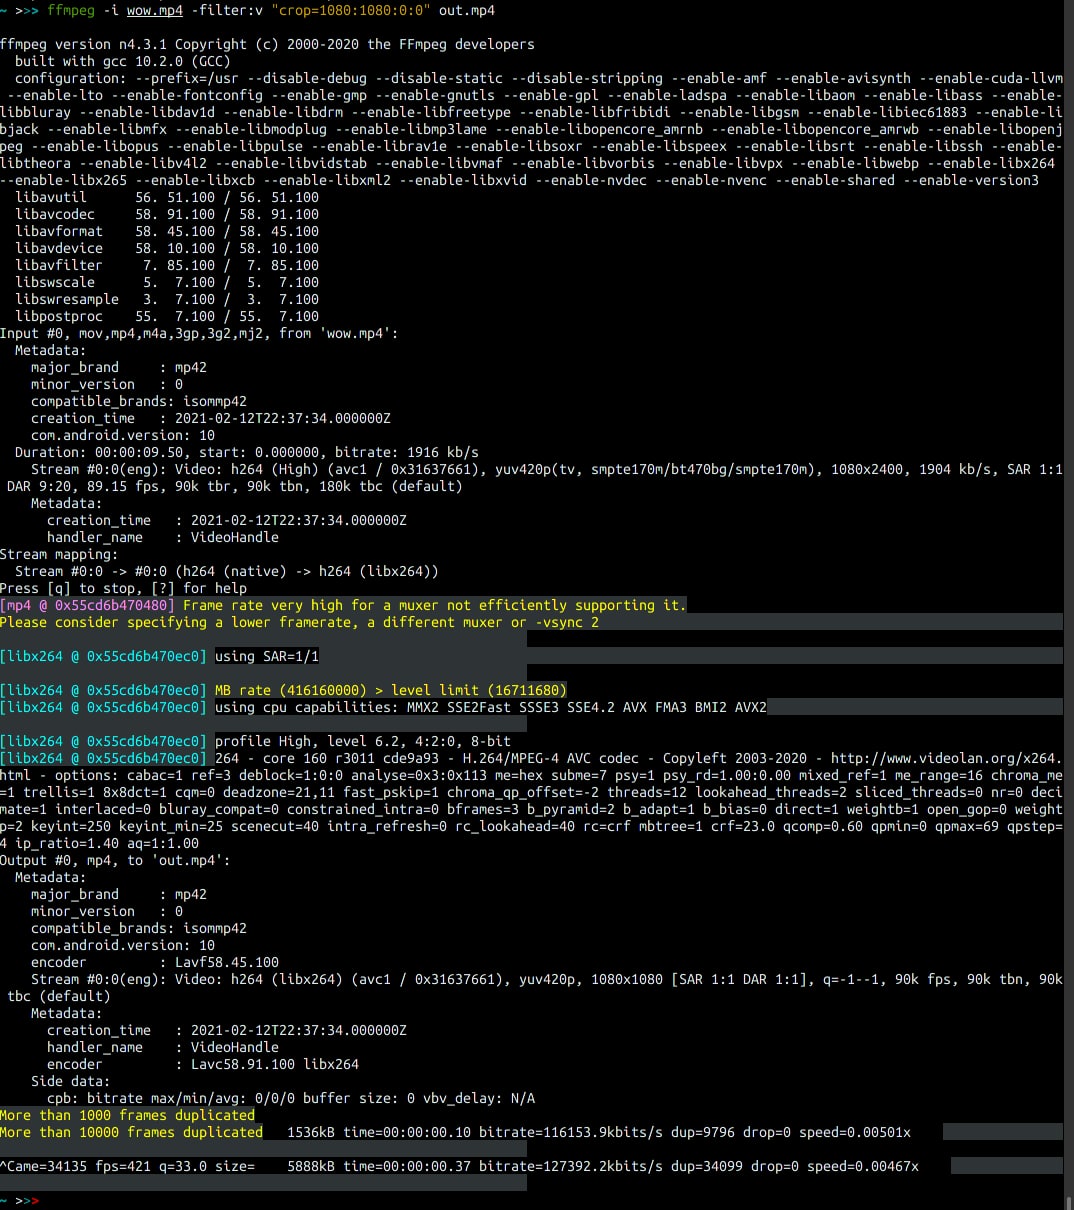Click the 1536kB size value
Screen dimensions: 1074x1210
tap(311, 1132)
